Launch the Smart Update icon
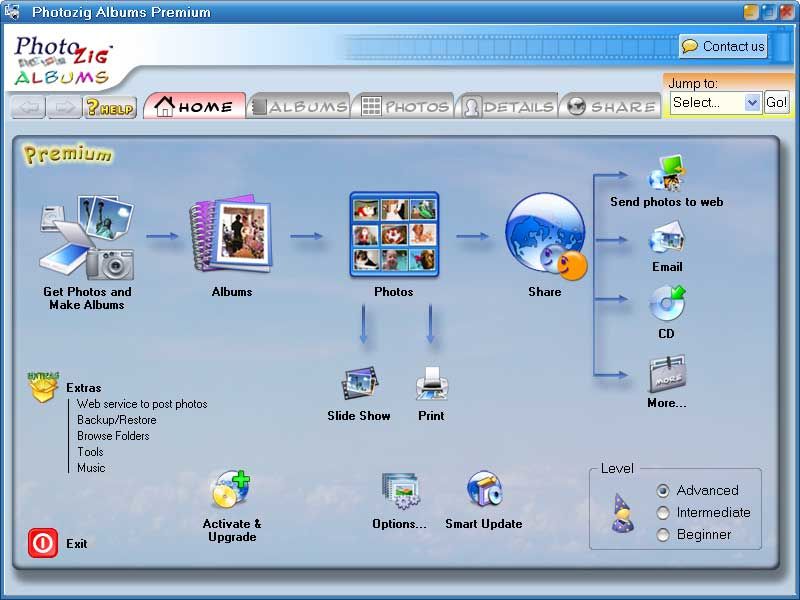Viewport: 800px width, 600px height. pyautogui.click(x=484, y=490)
